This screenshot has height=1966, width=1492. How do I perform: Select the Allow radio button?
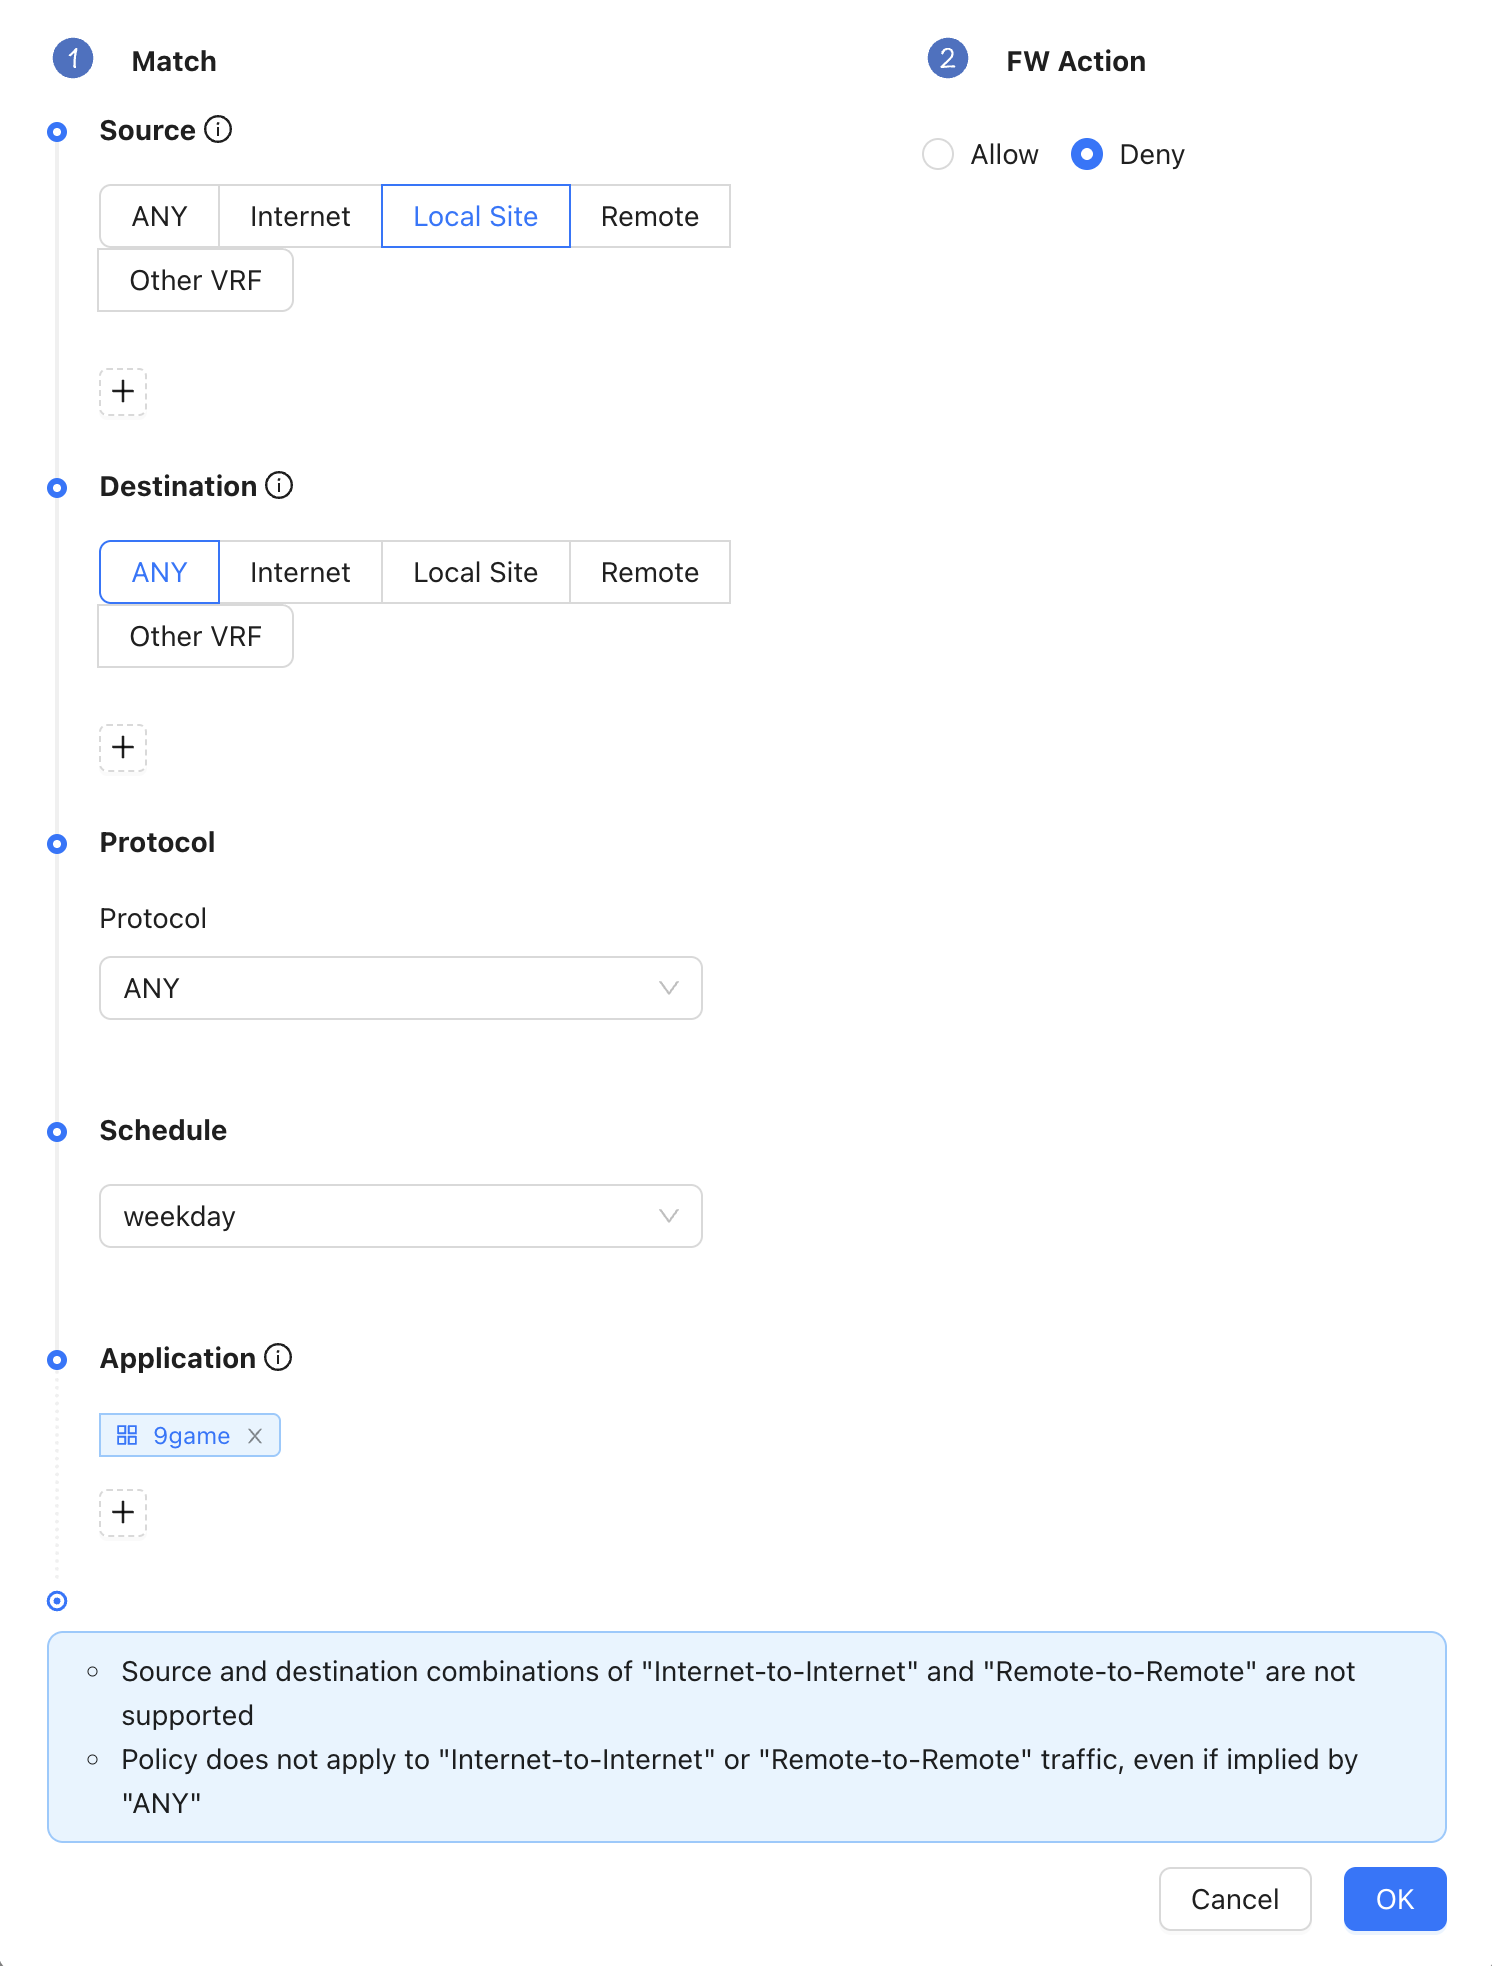pyautogui.click(x=938, y=154)
